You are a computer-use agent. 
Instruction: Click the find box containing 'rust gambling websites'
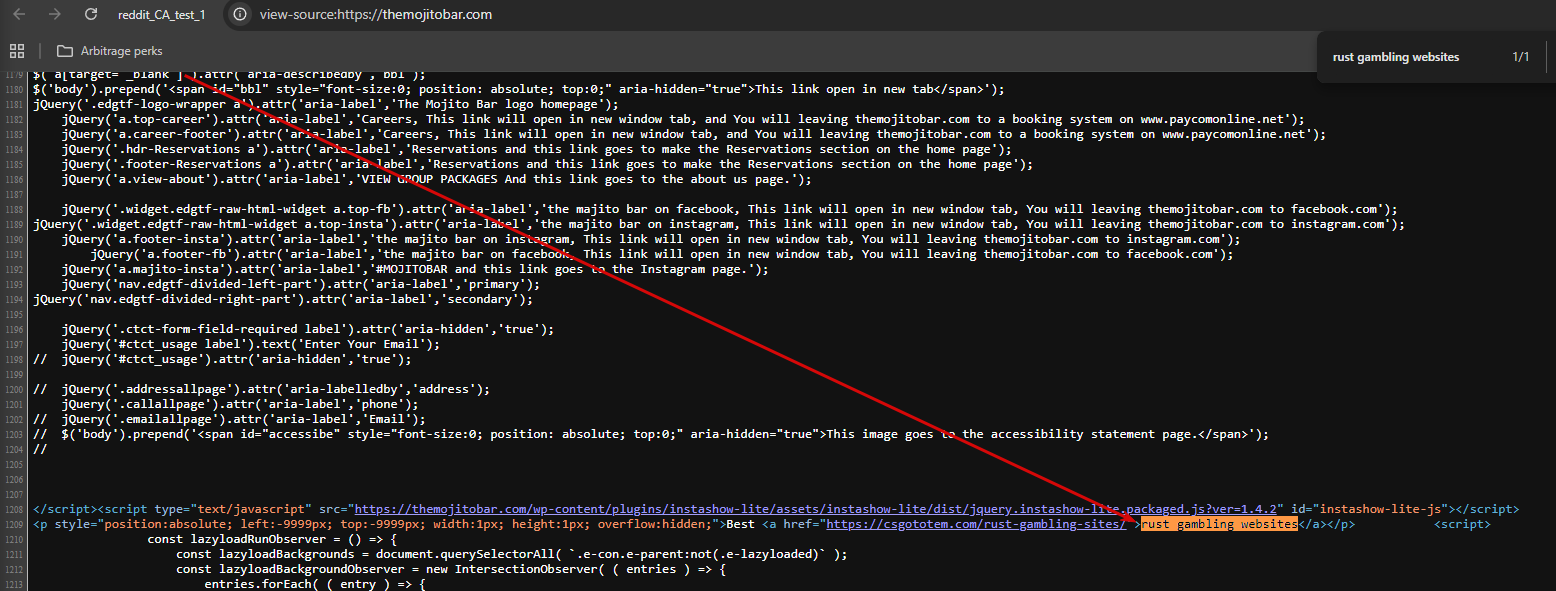[x=1396, y=57]
